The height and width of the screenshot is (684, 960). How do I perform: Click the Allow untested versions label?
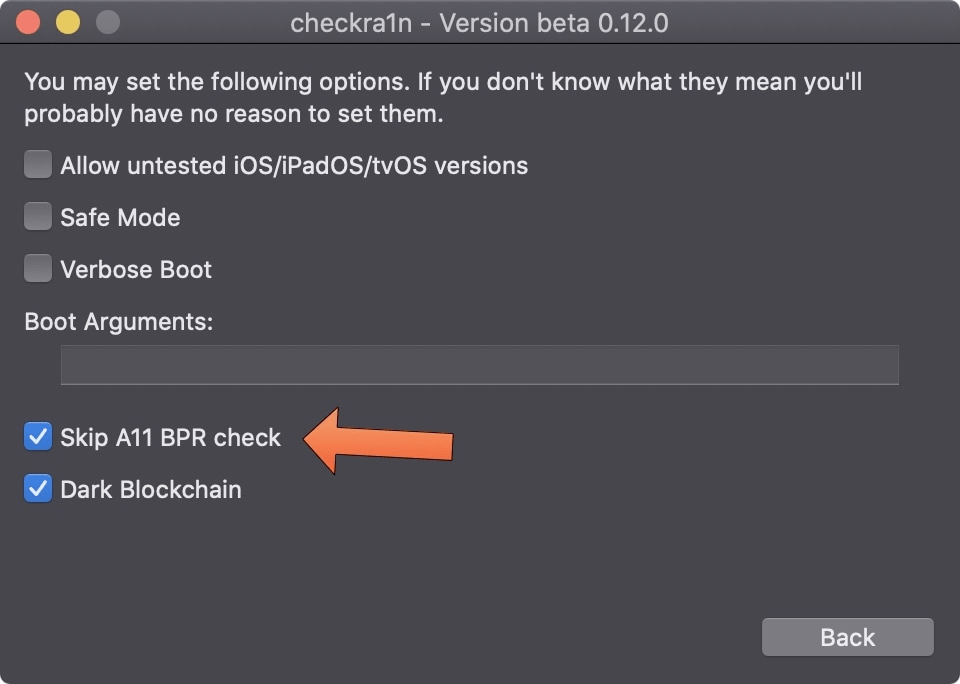pos(294,165)
